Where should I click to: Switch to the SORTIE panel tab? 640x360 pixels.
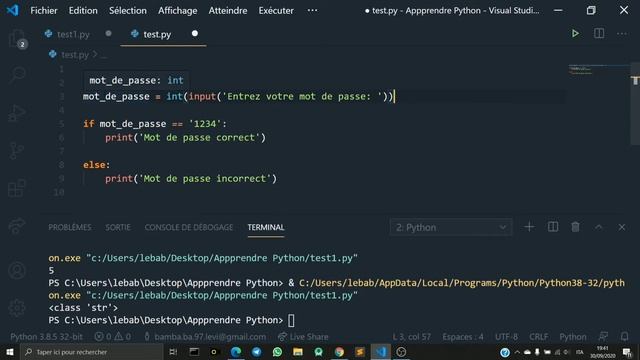point(118,227)
